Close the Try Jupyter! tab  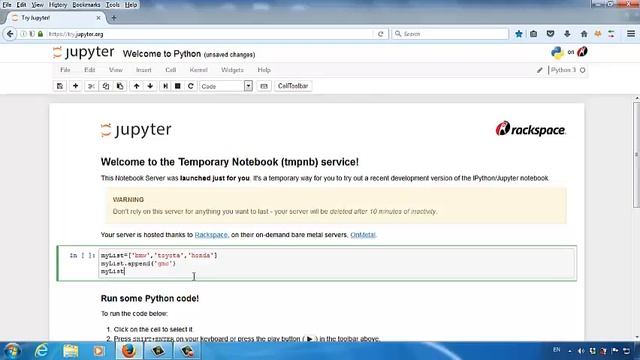(x=98, y=18)
